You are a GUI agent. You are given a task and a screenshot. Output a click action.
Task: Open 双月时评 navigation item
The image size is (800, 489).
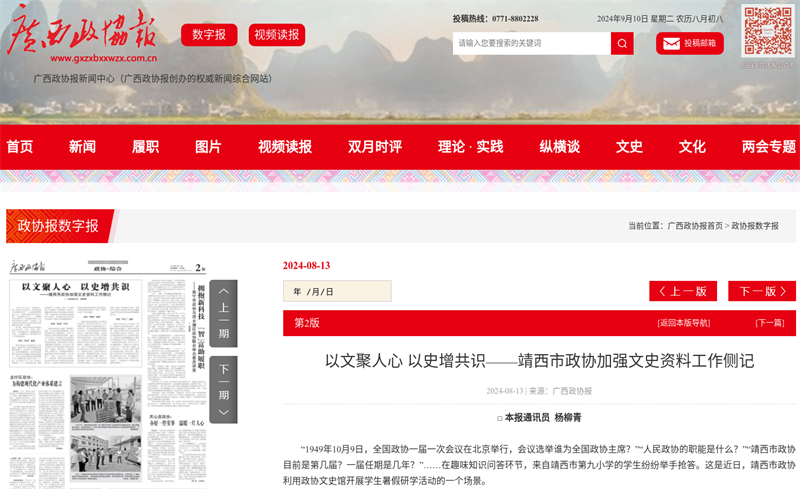coord(375,147)
